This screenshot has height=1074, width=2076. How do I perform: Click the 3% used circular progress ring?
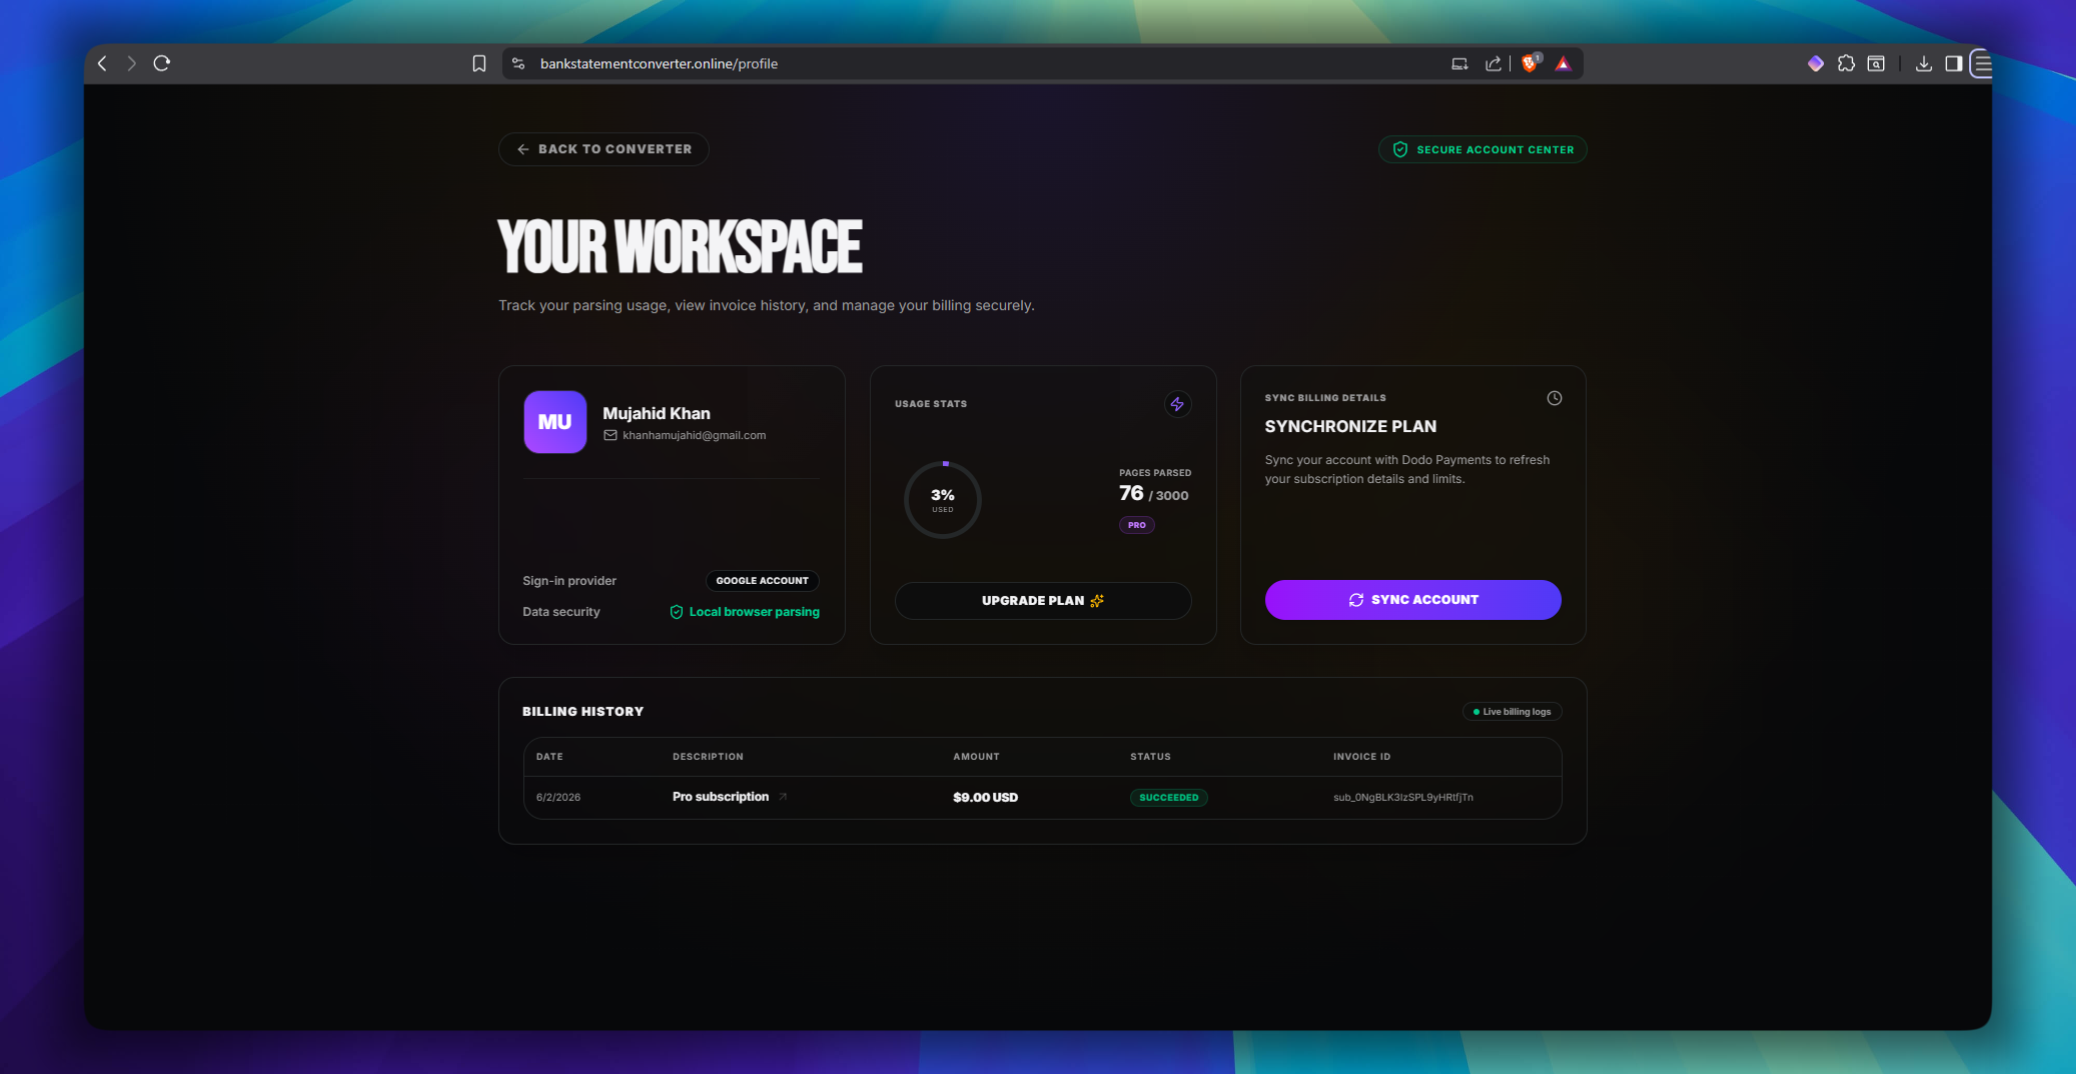tap(943, 499)
